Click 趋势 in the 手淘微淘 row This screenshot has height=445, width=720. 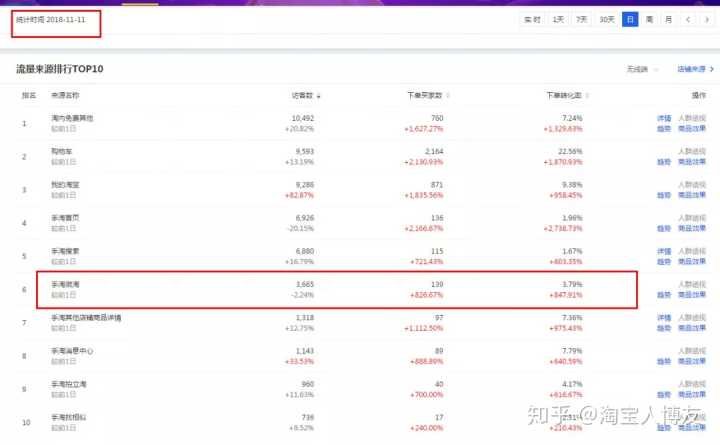point(663,295)
